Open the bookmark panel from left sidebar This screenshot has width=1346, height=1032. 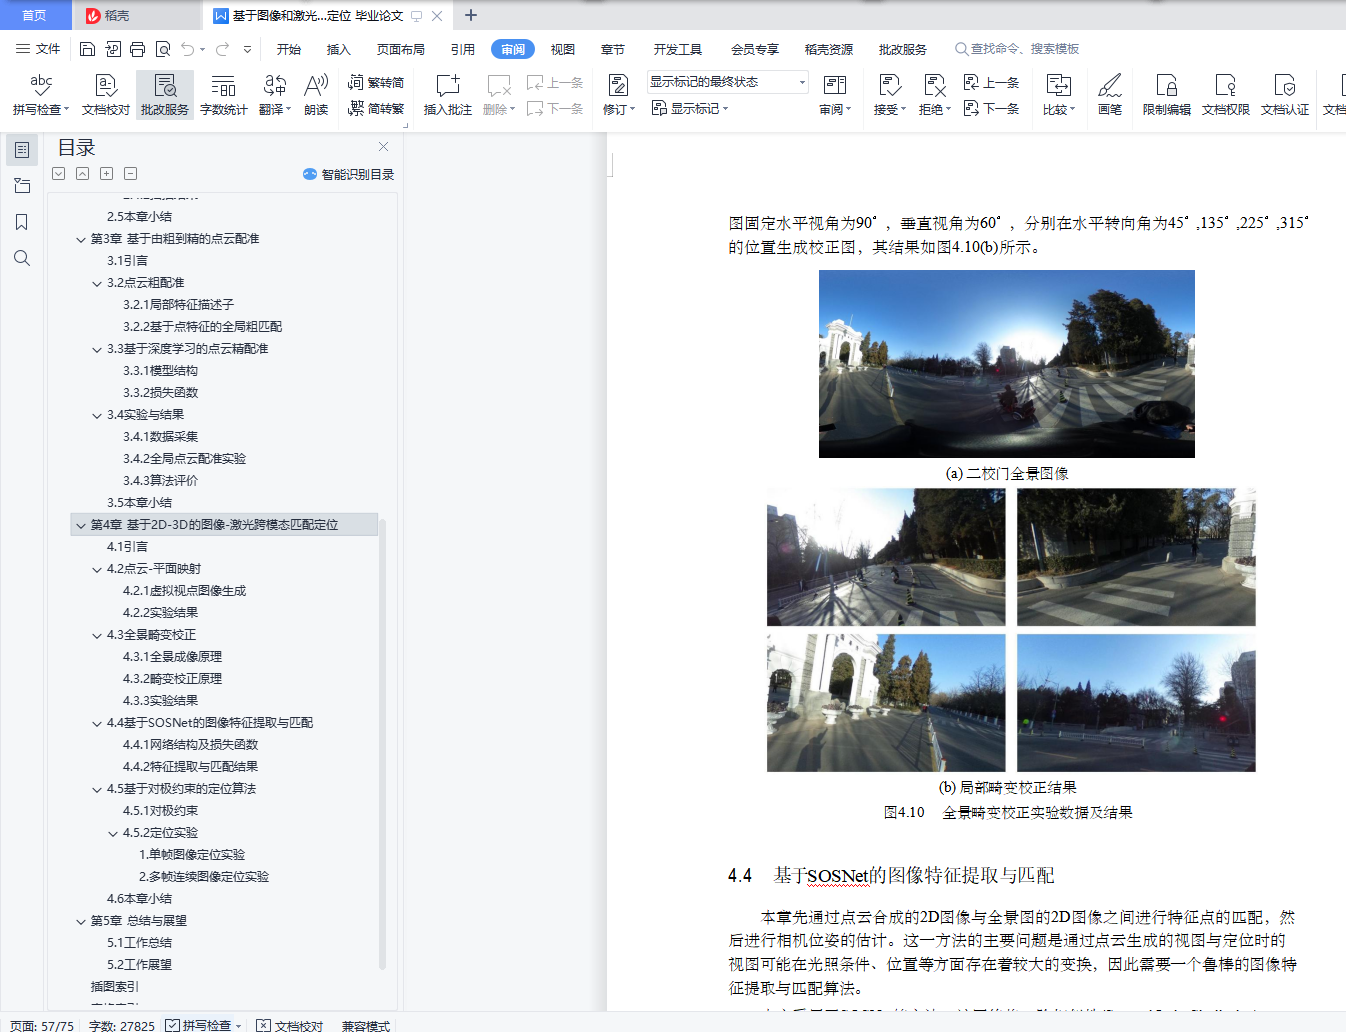22,222
